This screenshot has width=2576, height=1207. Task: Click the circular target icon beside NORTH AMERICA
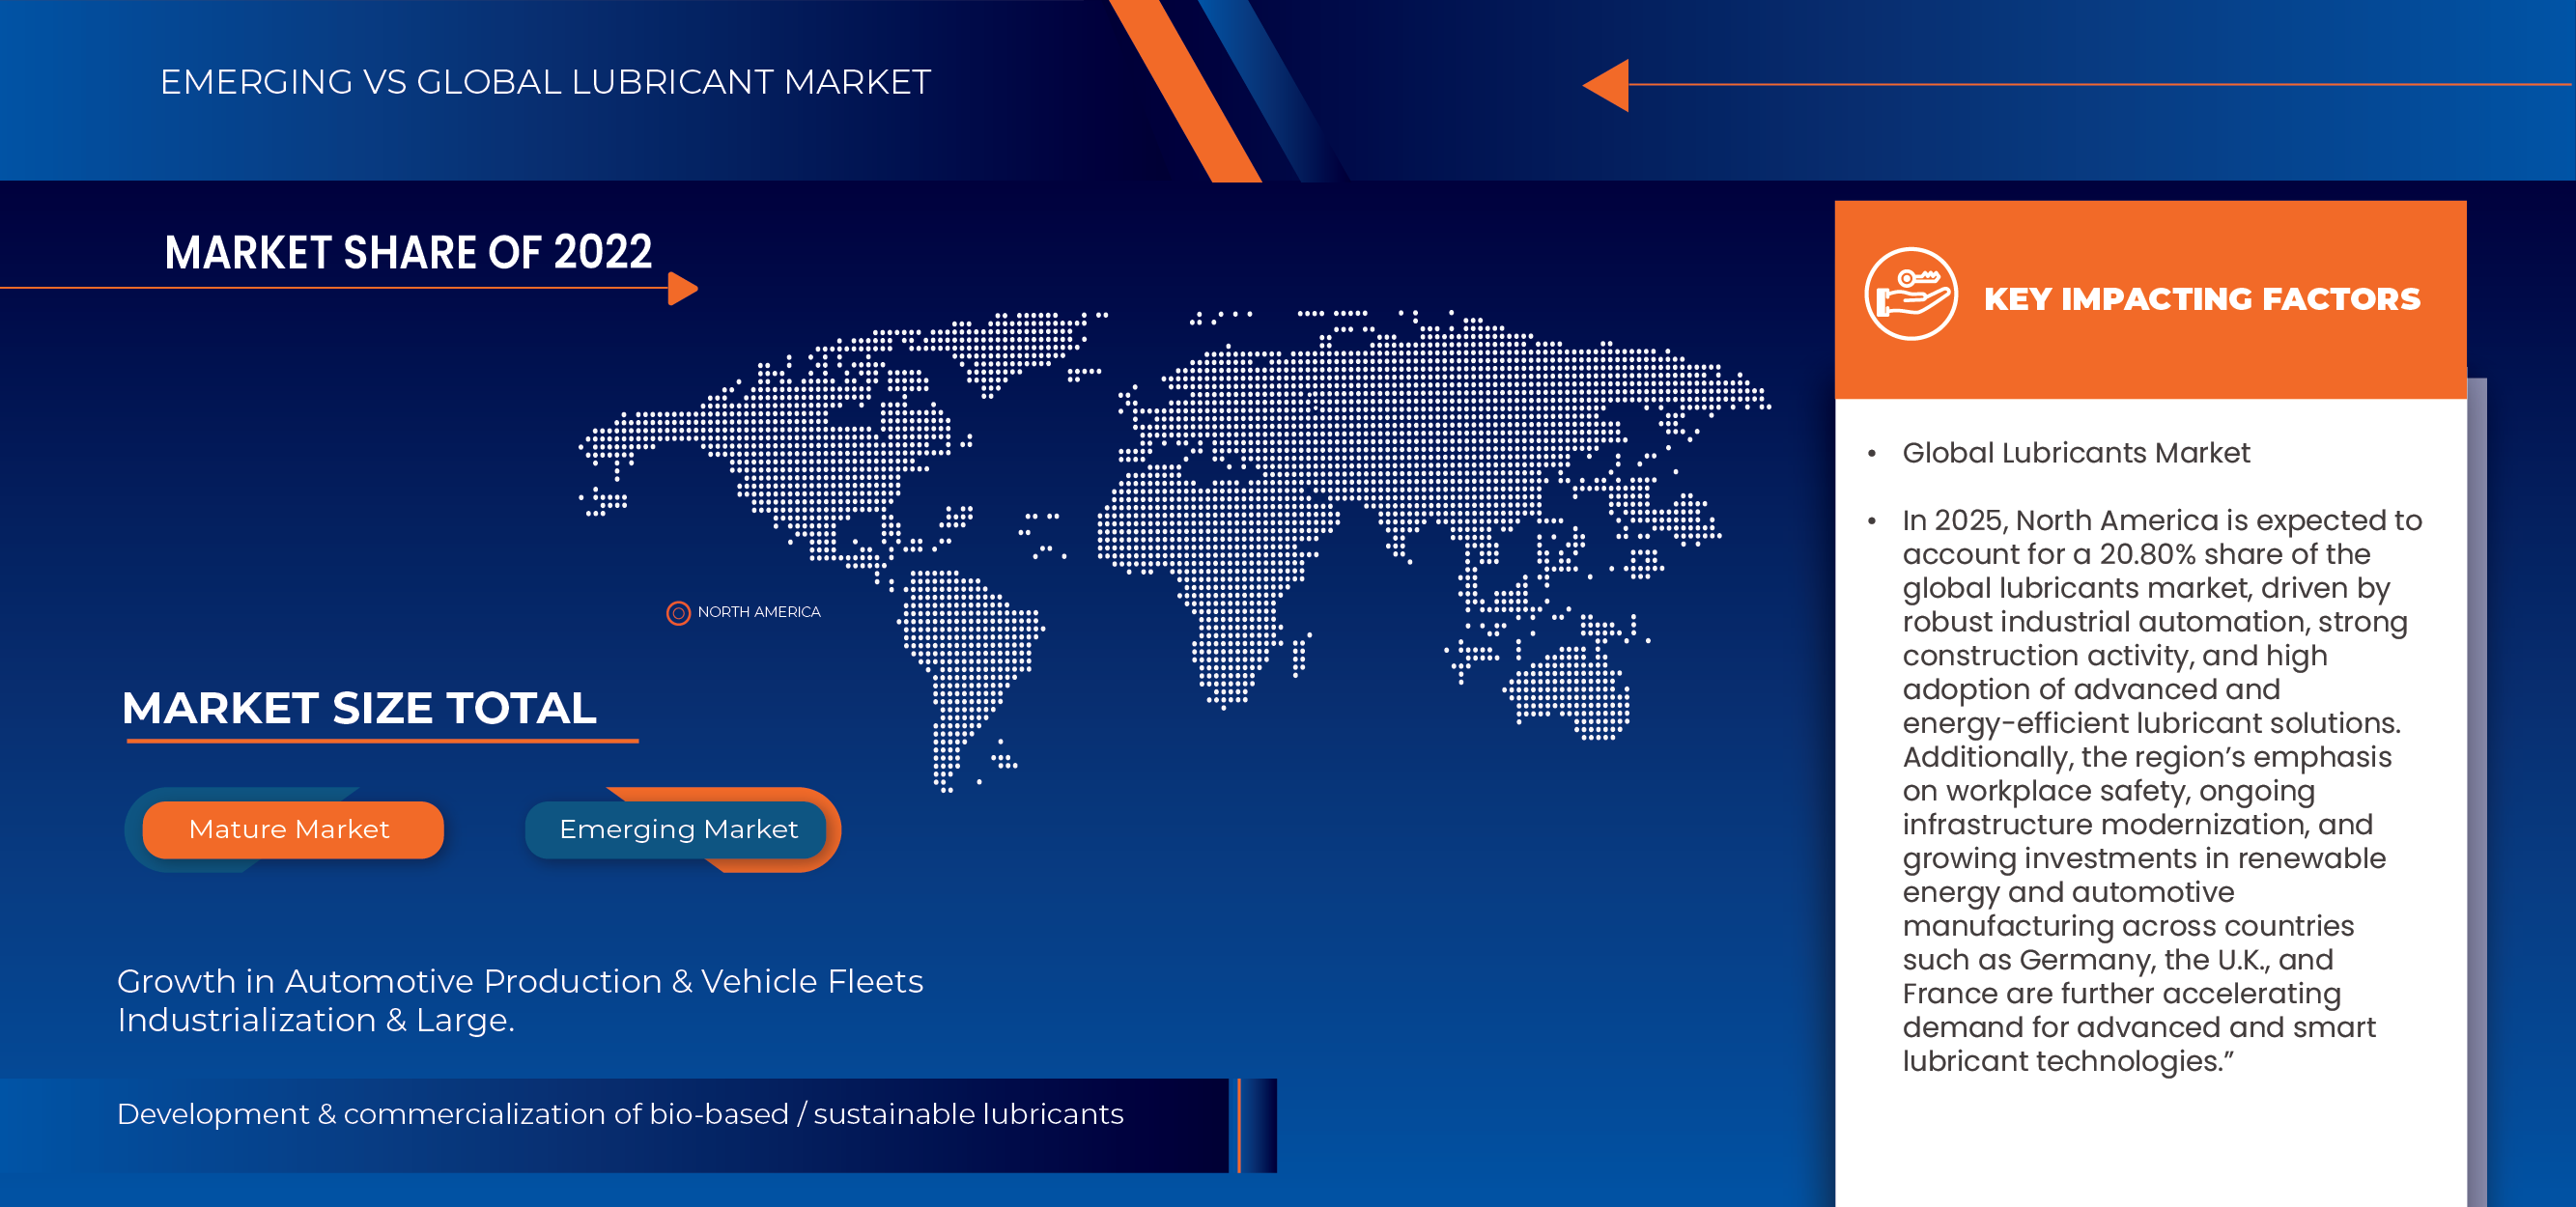click(680, 613)
